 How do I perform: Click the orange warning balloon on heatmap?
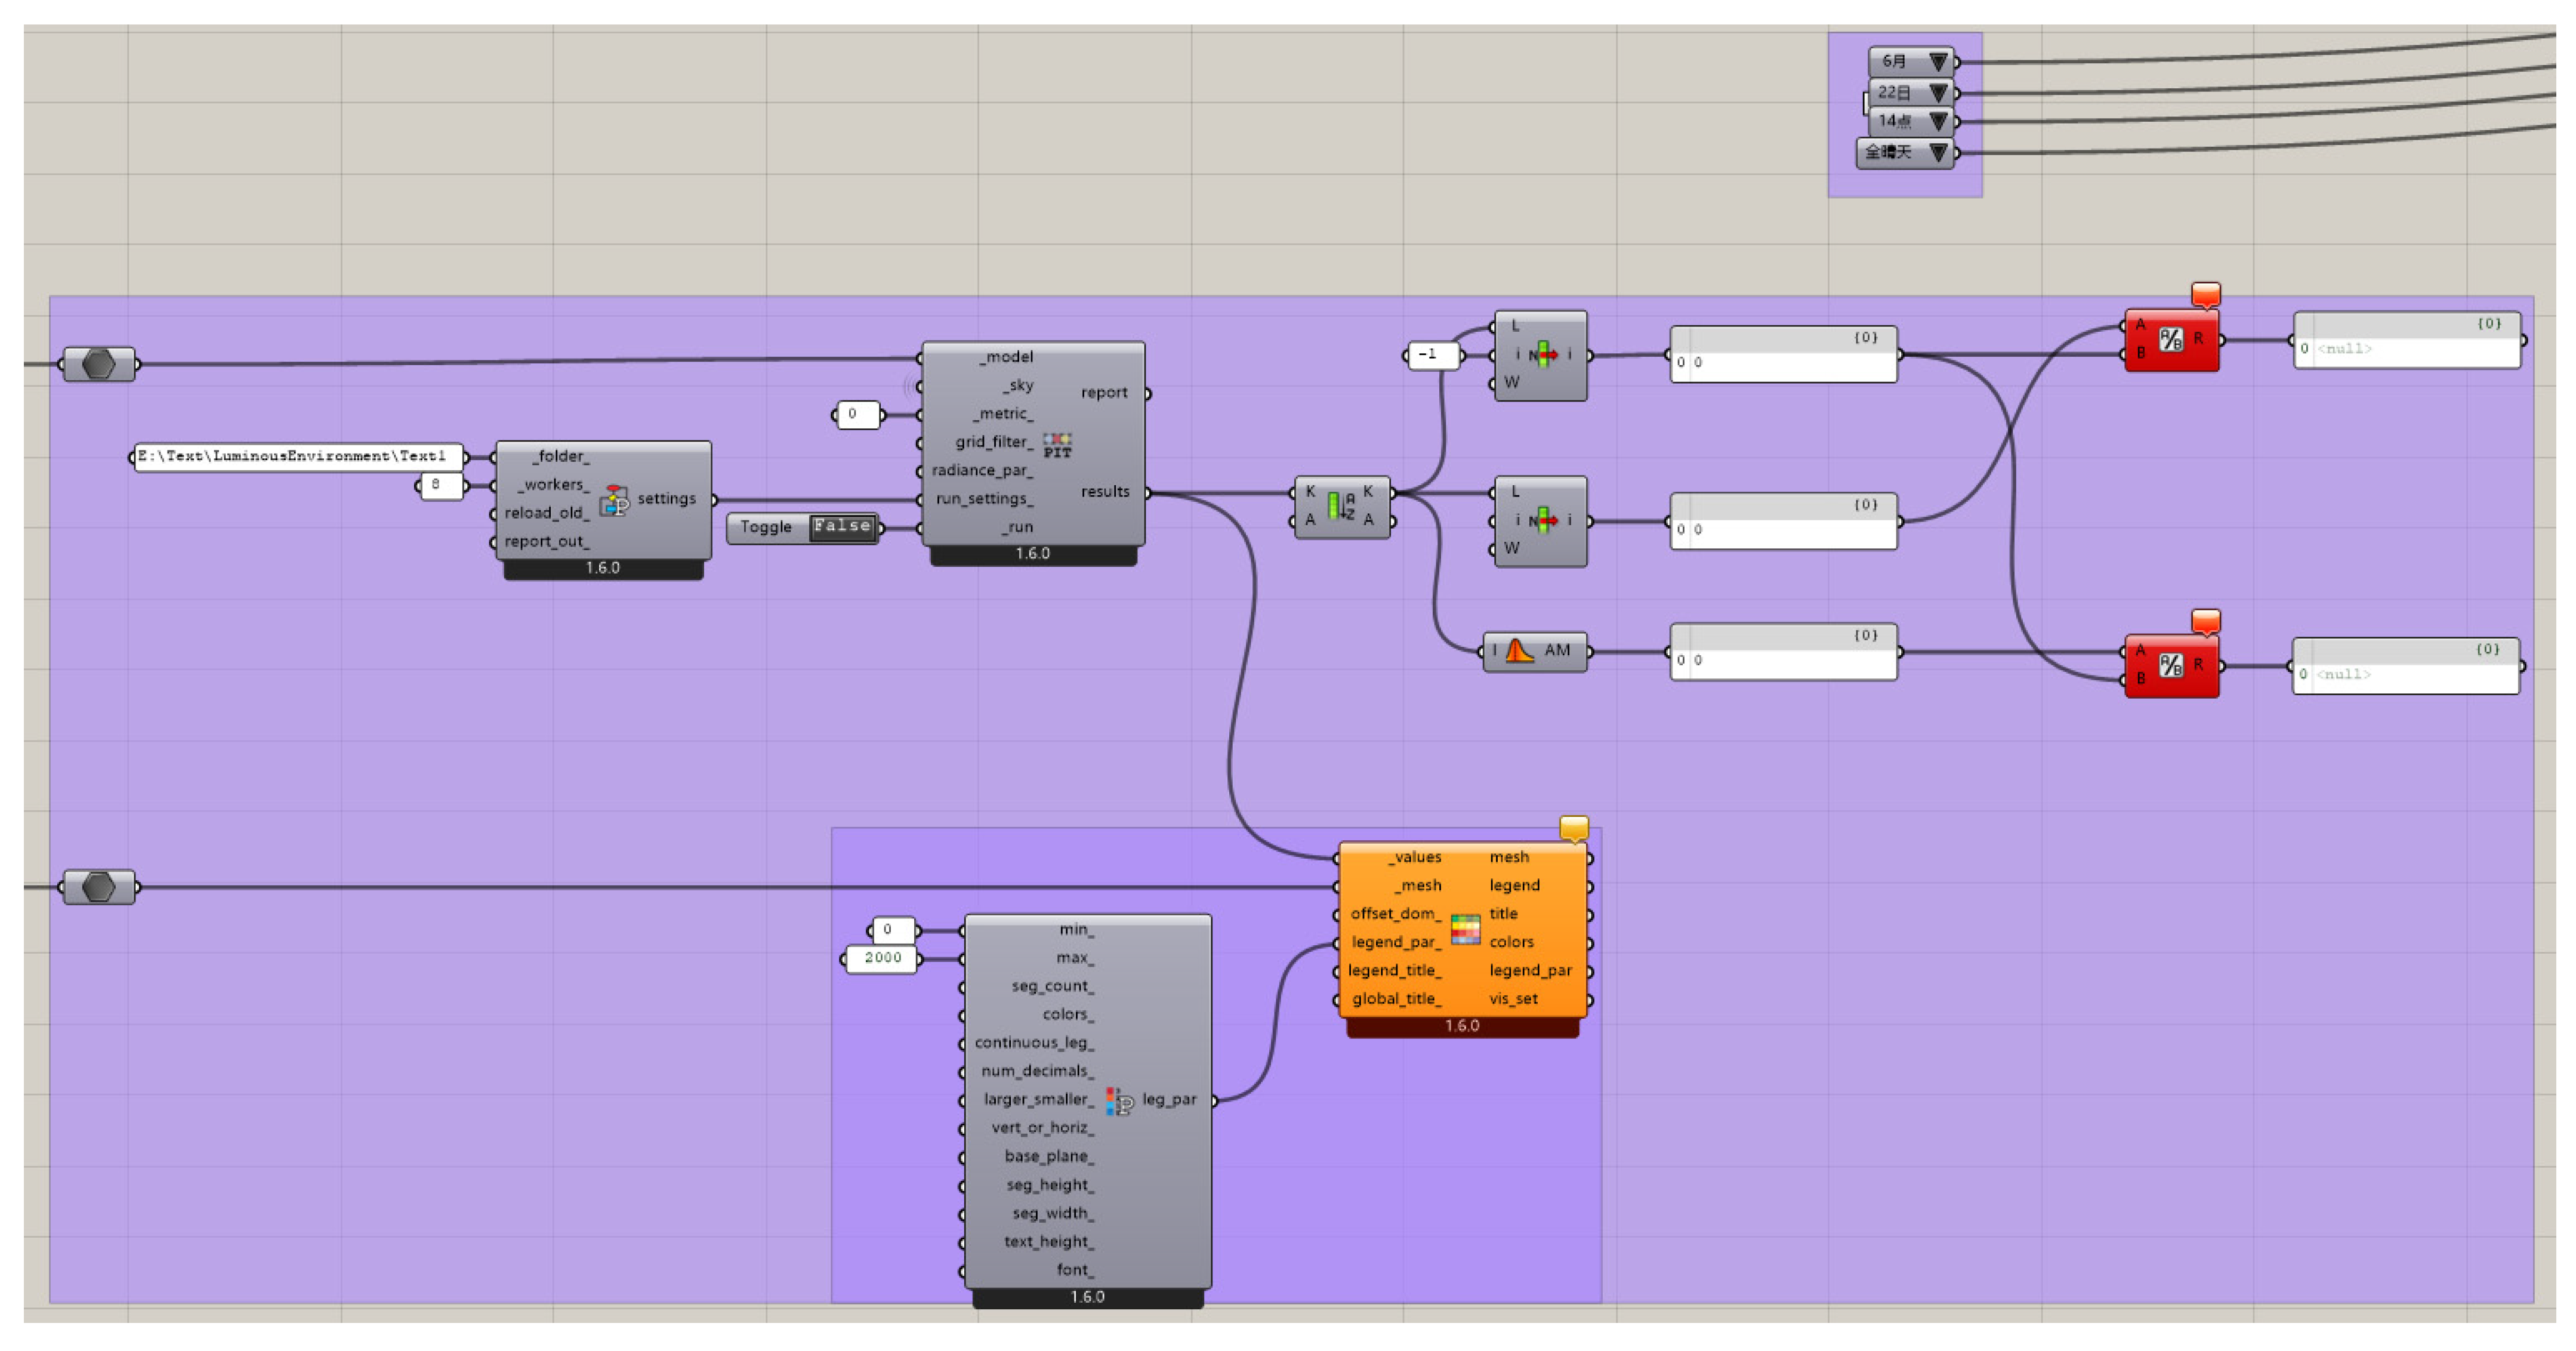click(x=1573, y=828)
